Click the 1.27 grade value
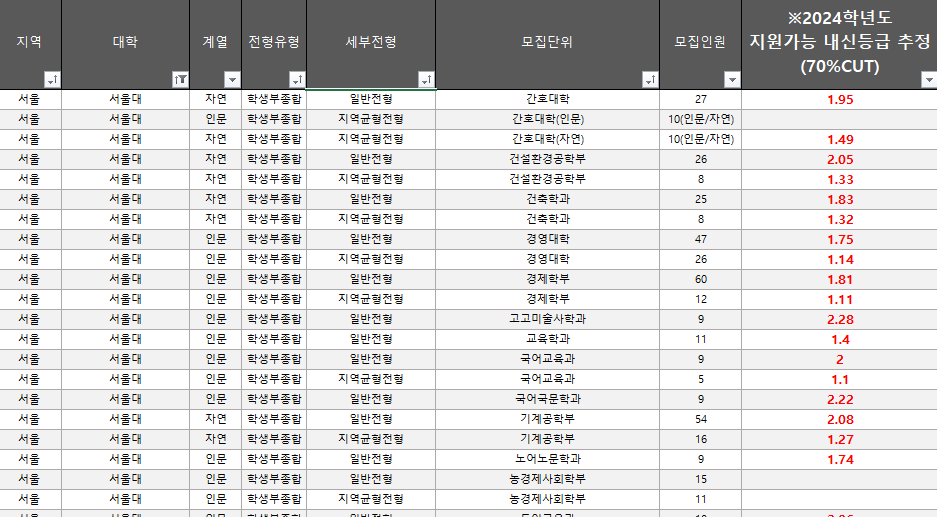This screenshot has height=517, width=937. coord(840,439)
